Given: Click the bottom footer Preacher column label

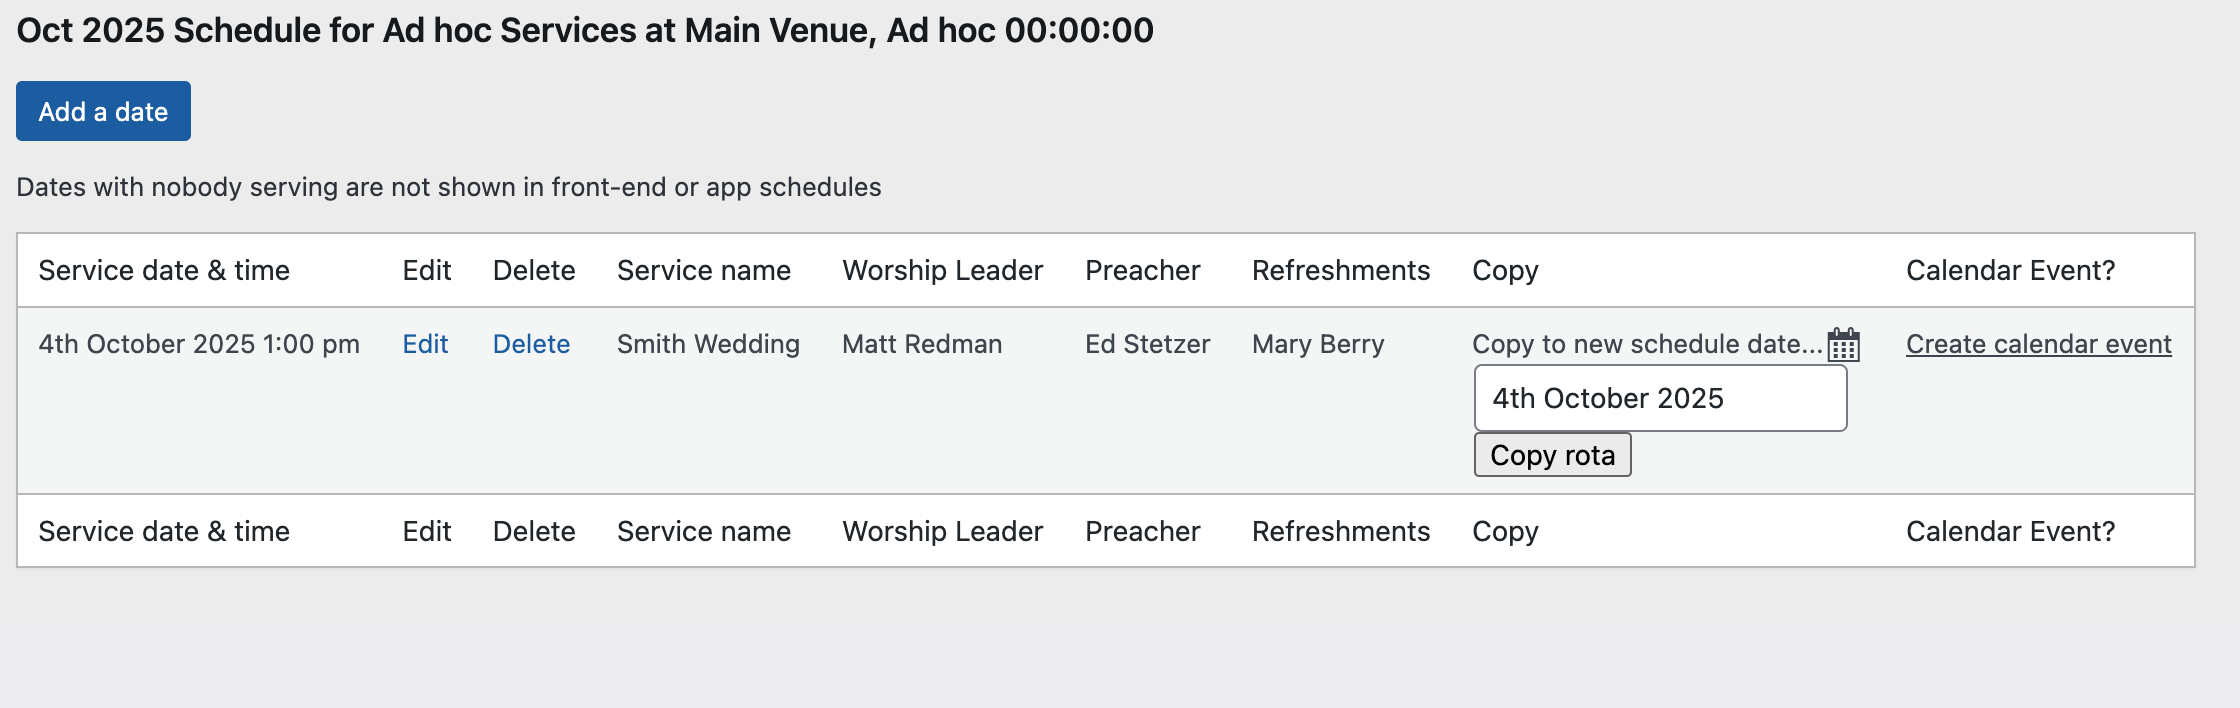Looking at the screenshot, I should (x=1142, y=531).
